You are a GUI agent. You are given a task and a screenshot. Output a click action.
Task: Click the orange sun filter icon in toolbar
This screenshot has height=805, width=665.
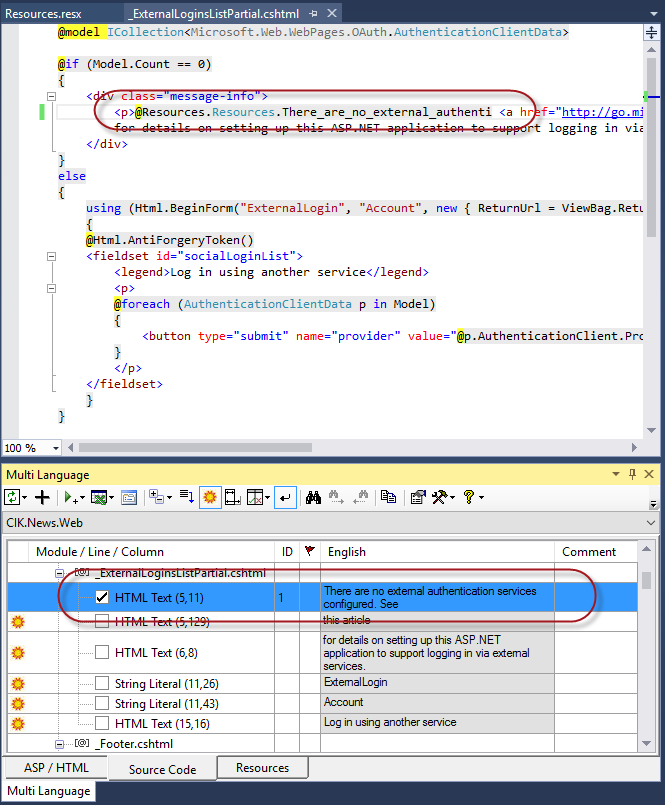tap(210, 497)
